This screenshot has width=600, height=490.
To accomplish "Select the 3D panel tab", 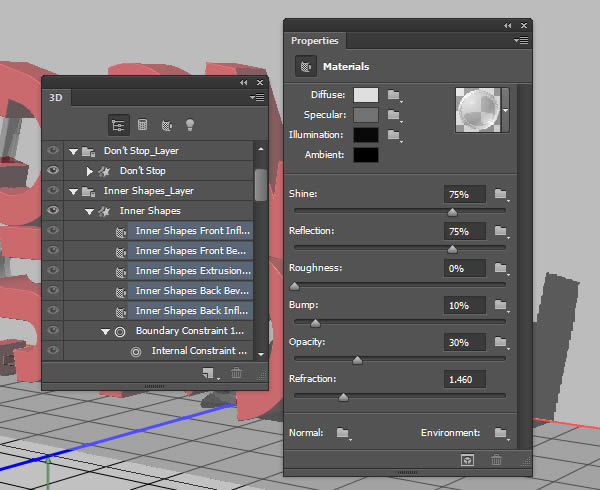I will pyautogui.click(x=56, y=98).
